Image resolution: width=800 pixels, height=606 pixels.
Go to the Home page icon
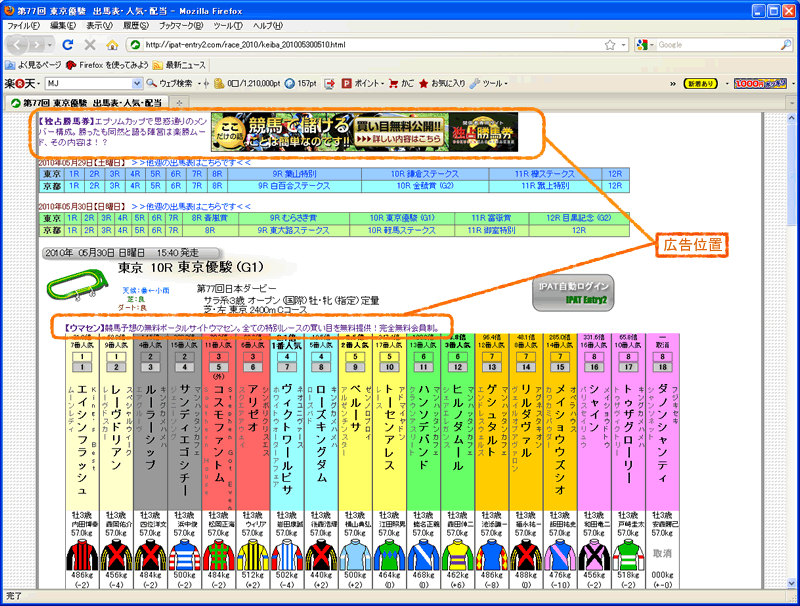coord(111,45)
